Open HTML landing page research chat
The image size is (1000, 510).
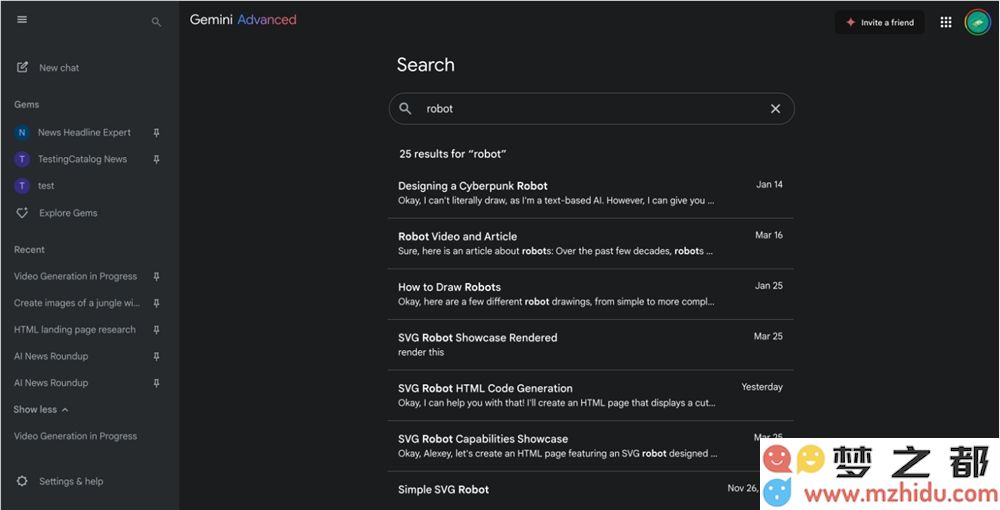(x=75, y=330)
